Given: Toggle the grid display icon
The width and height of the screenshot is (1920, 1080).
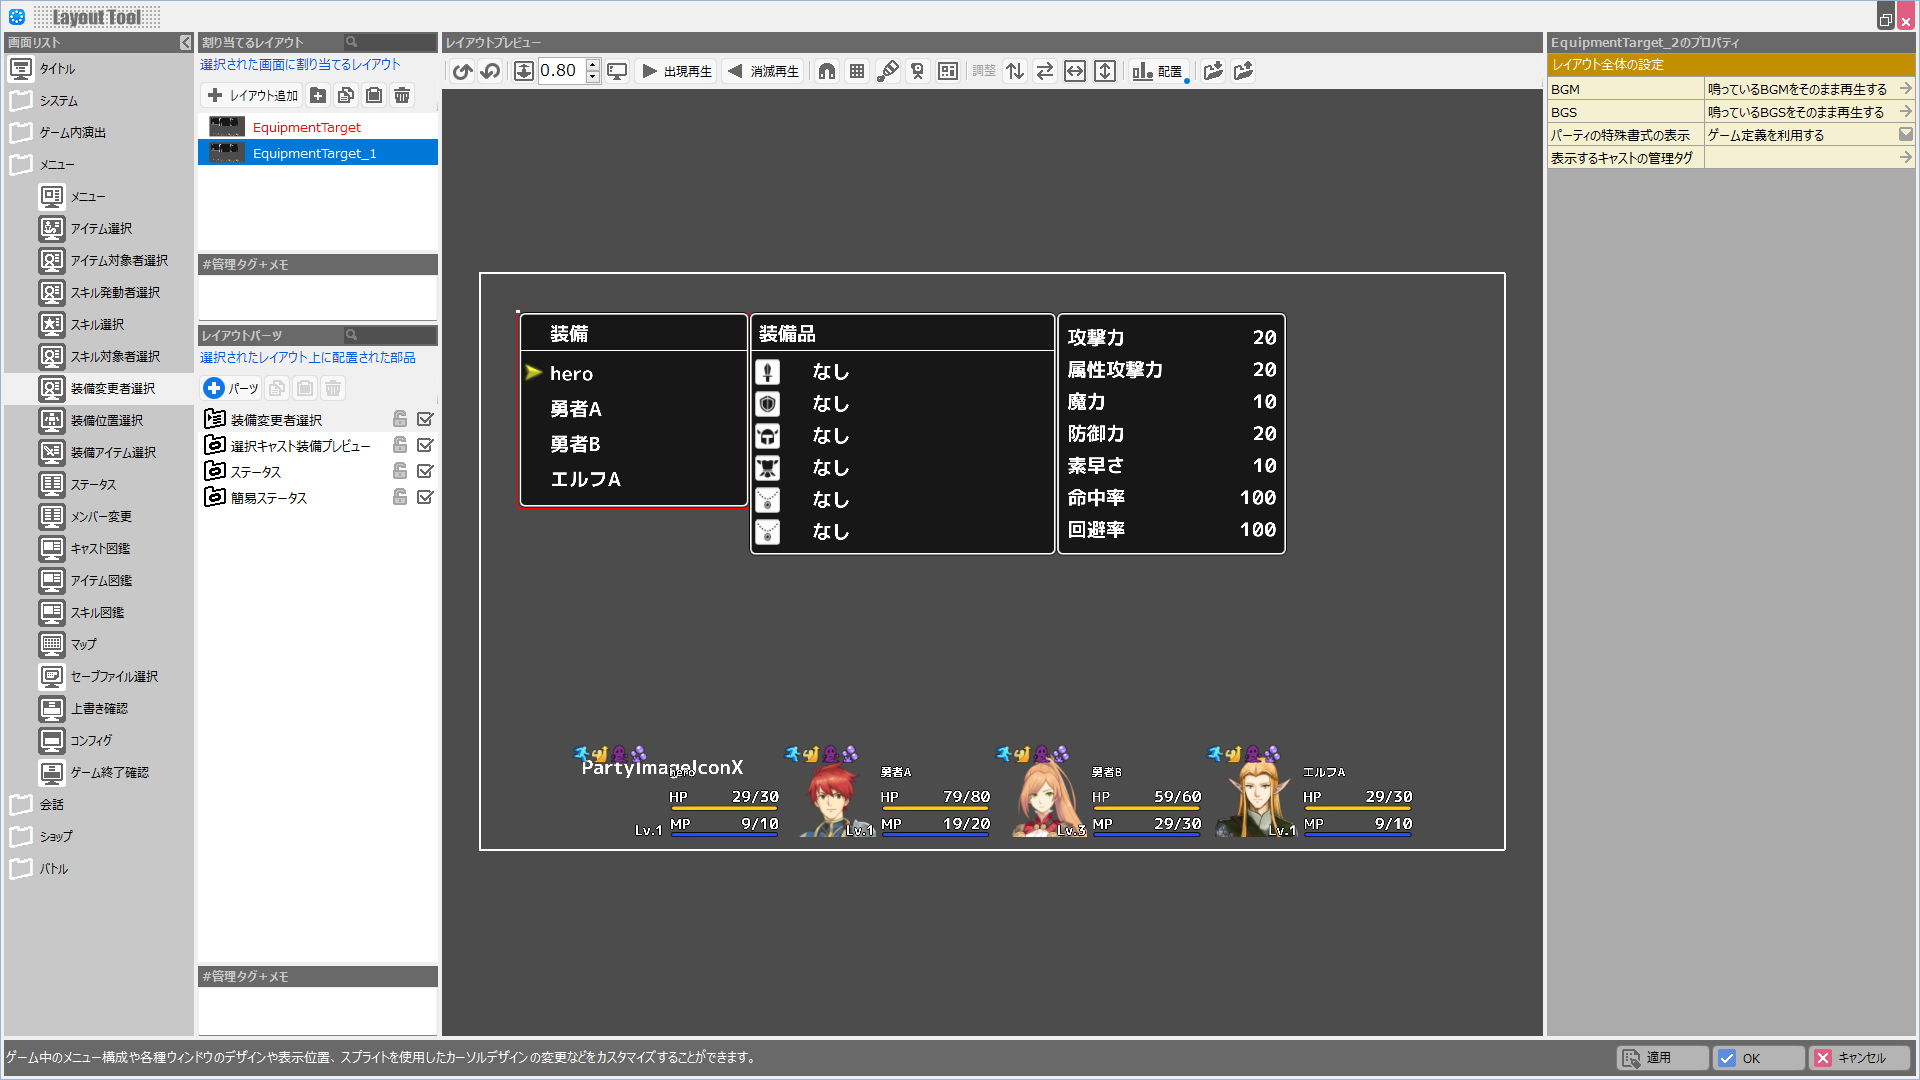Looking at the screenshot, I should (x=857, y=71).
